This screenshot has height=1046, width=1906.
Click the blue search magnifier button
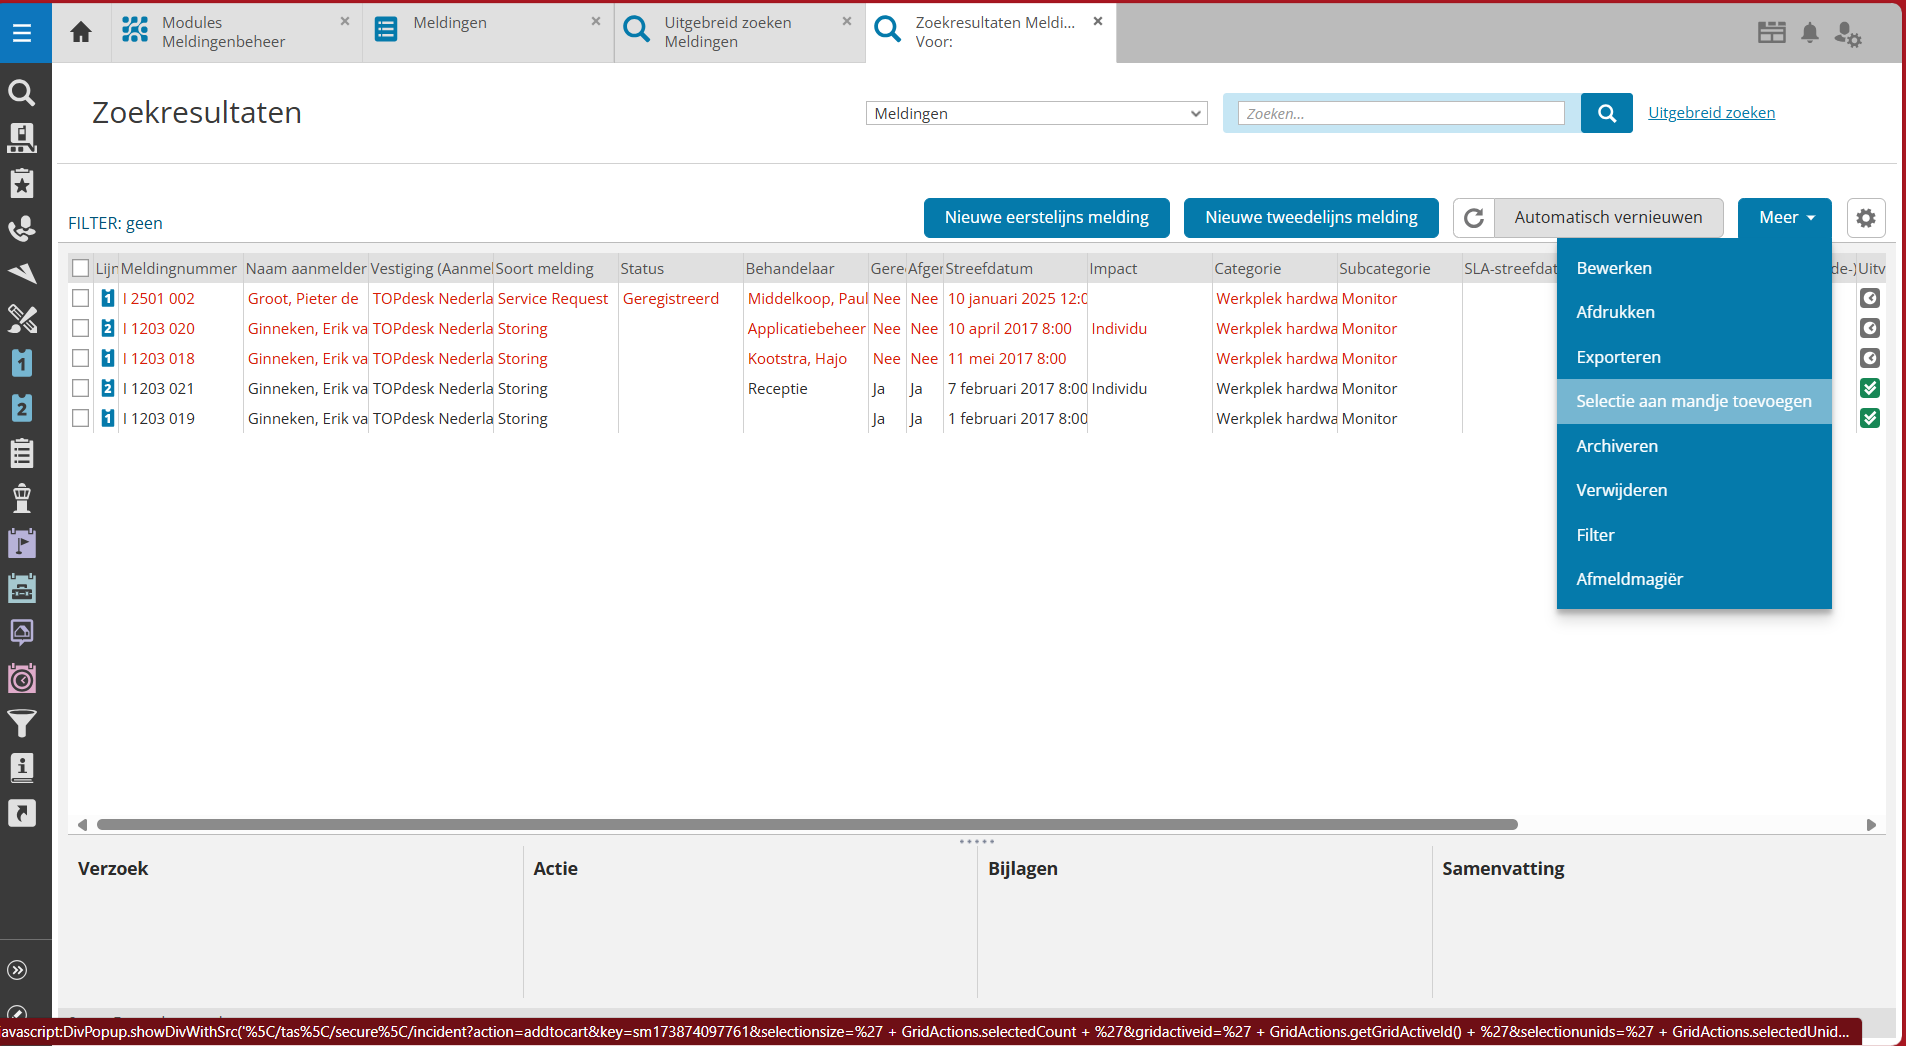point(1606,113)
